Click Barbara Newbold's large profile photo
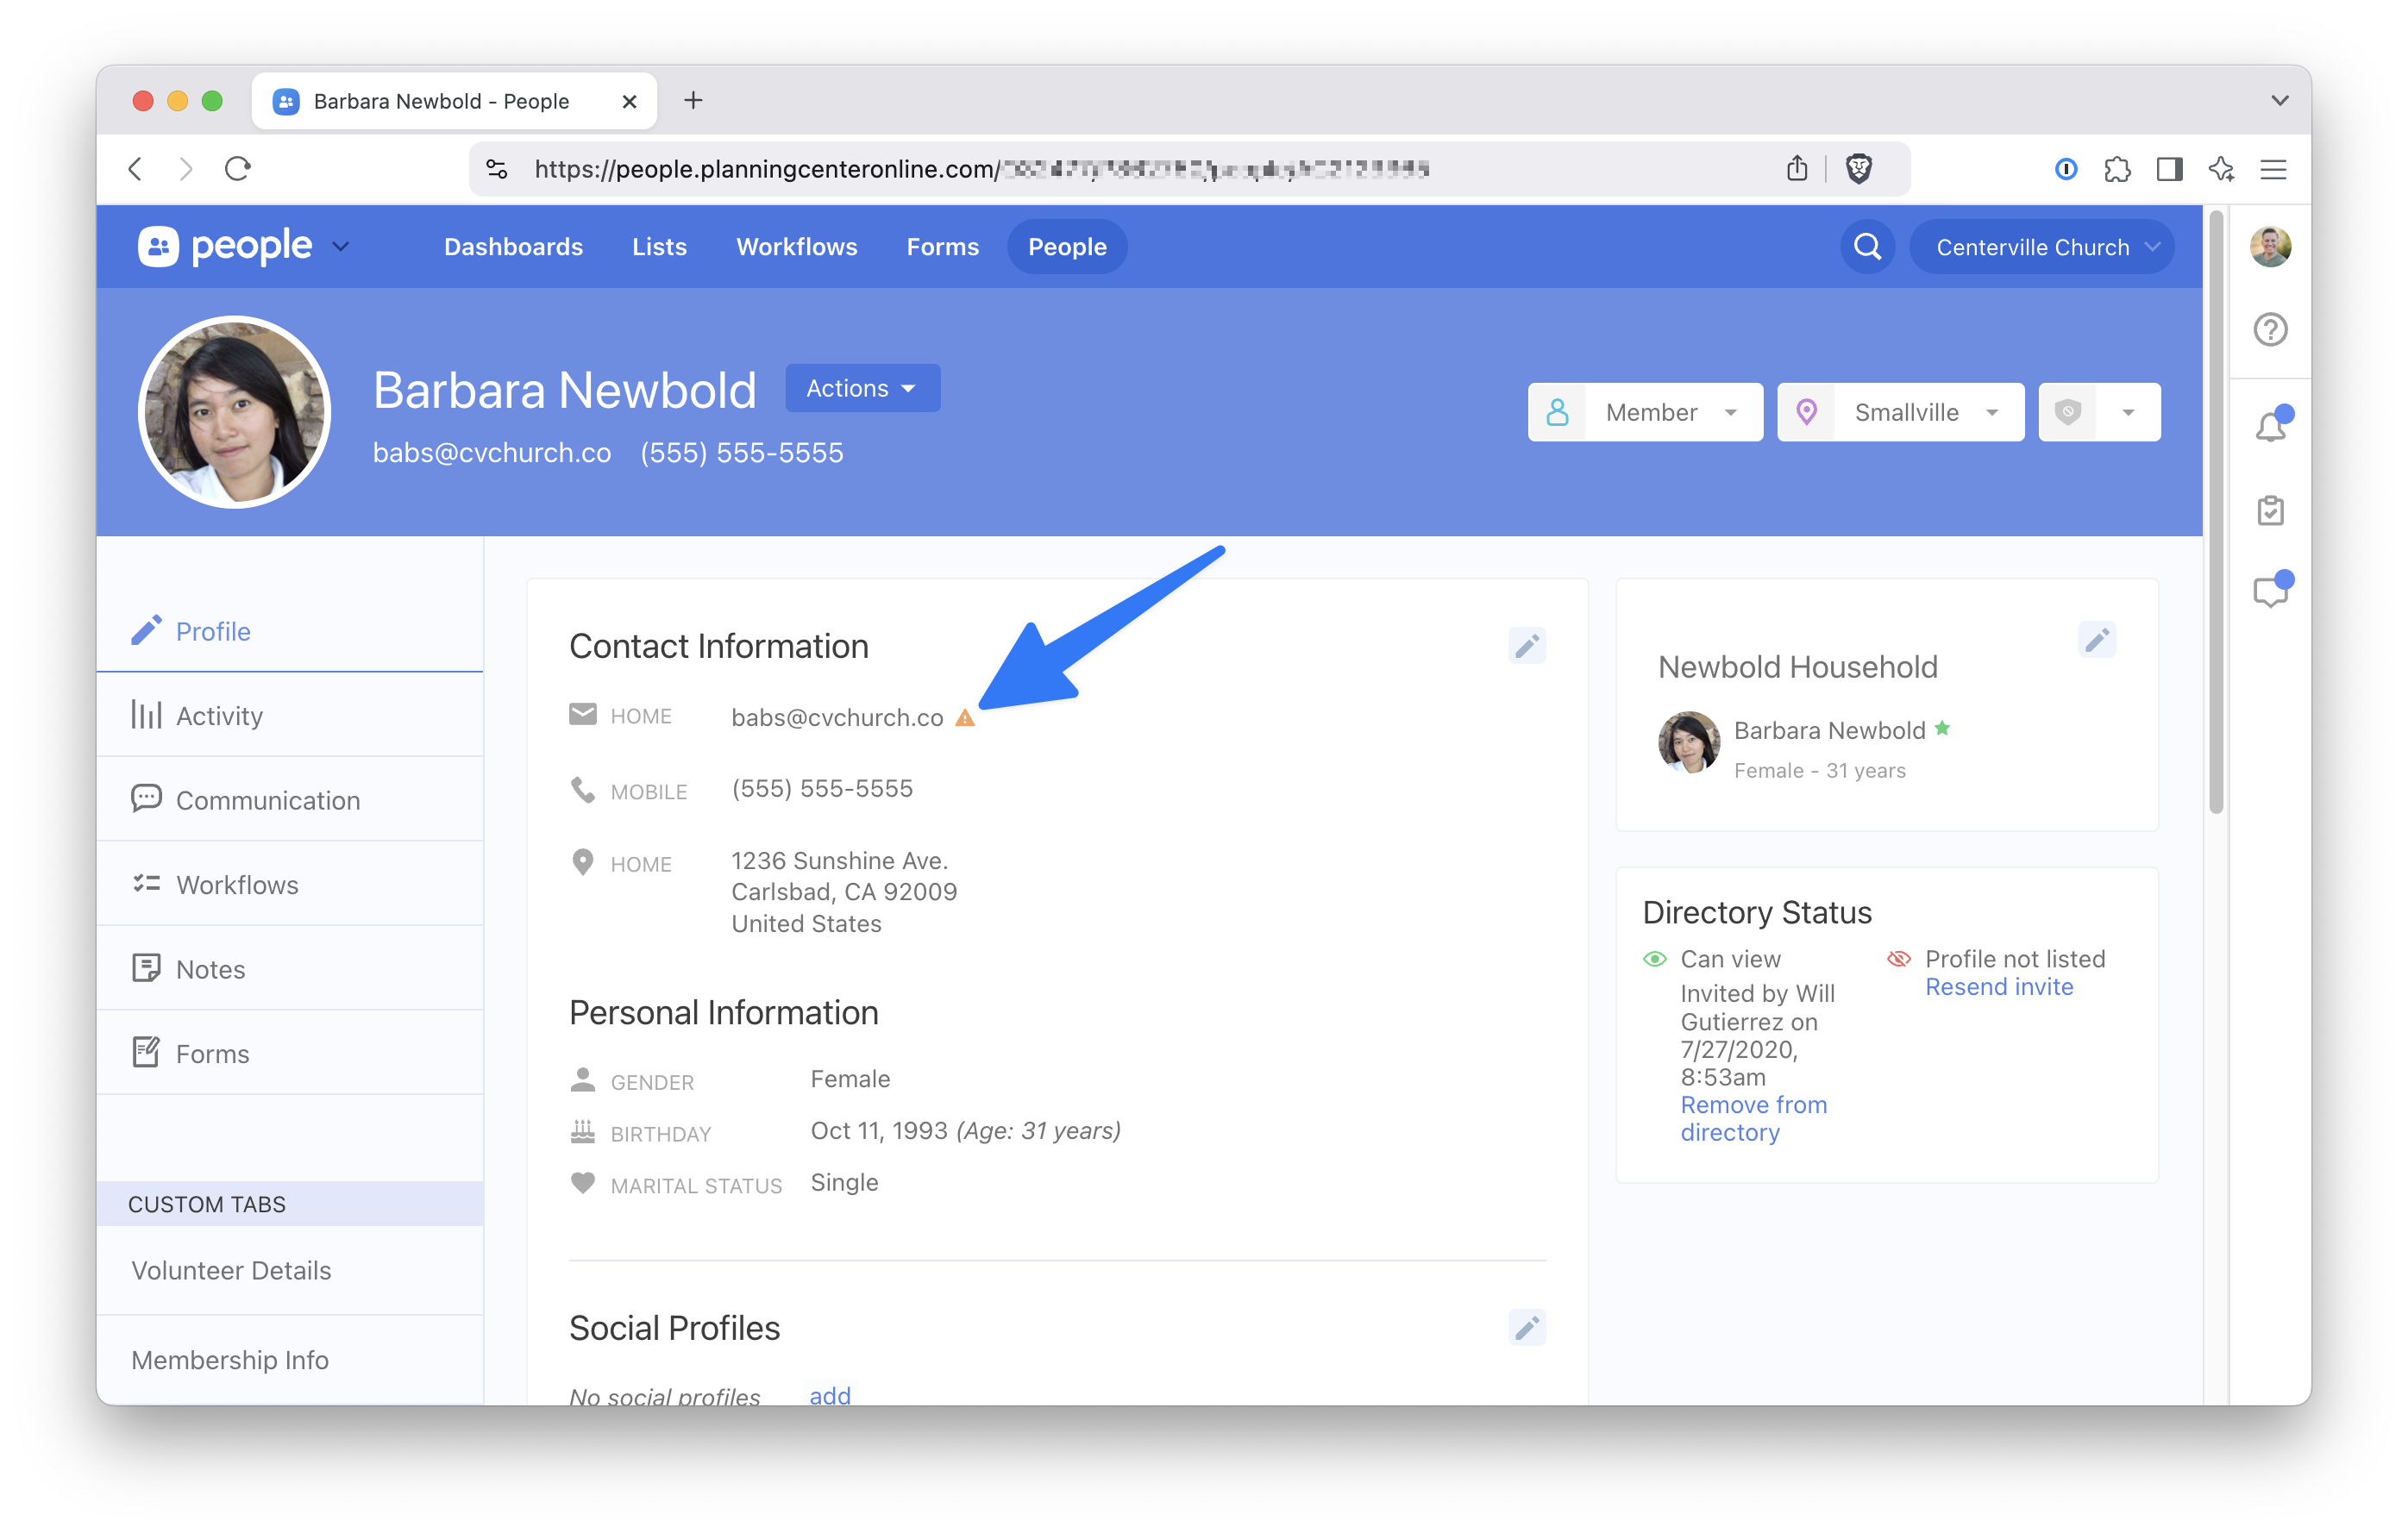 235,412
